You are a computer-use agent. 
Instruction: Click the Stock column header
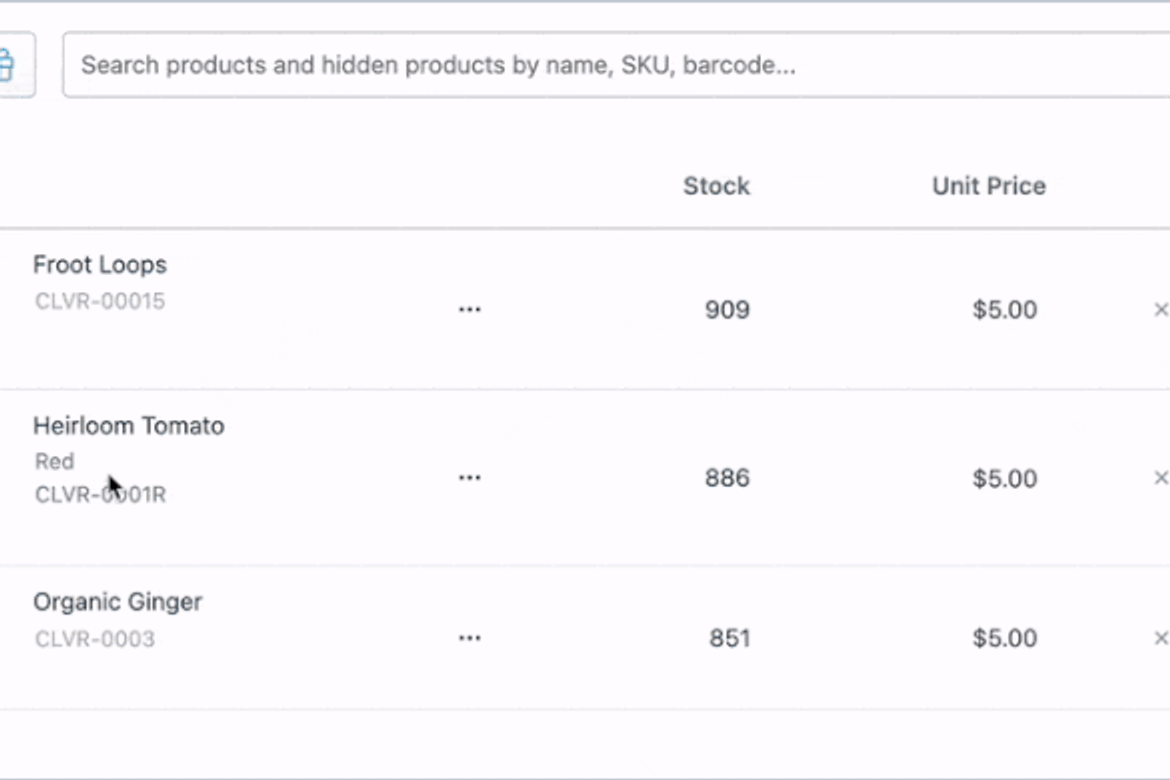716,185
